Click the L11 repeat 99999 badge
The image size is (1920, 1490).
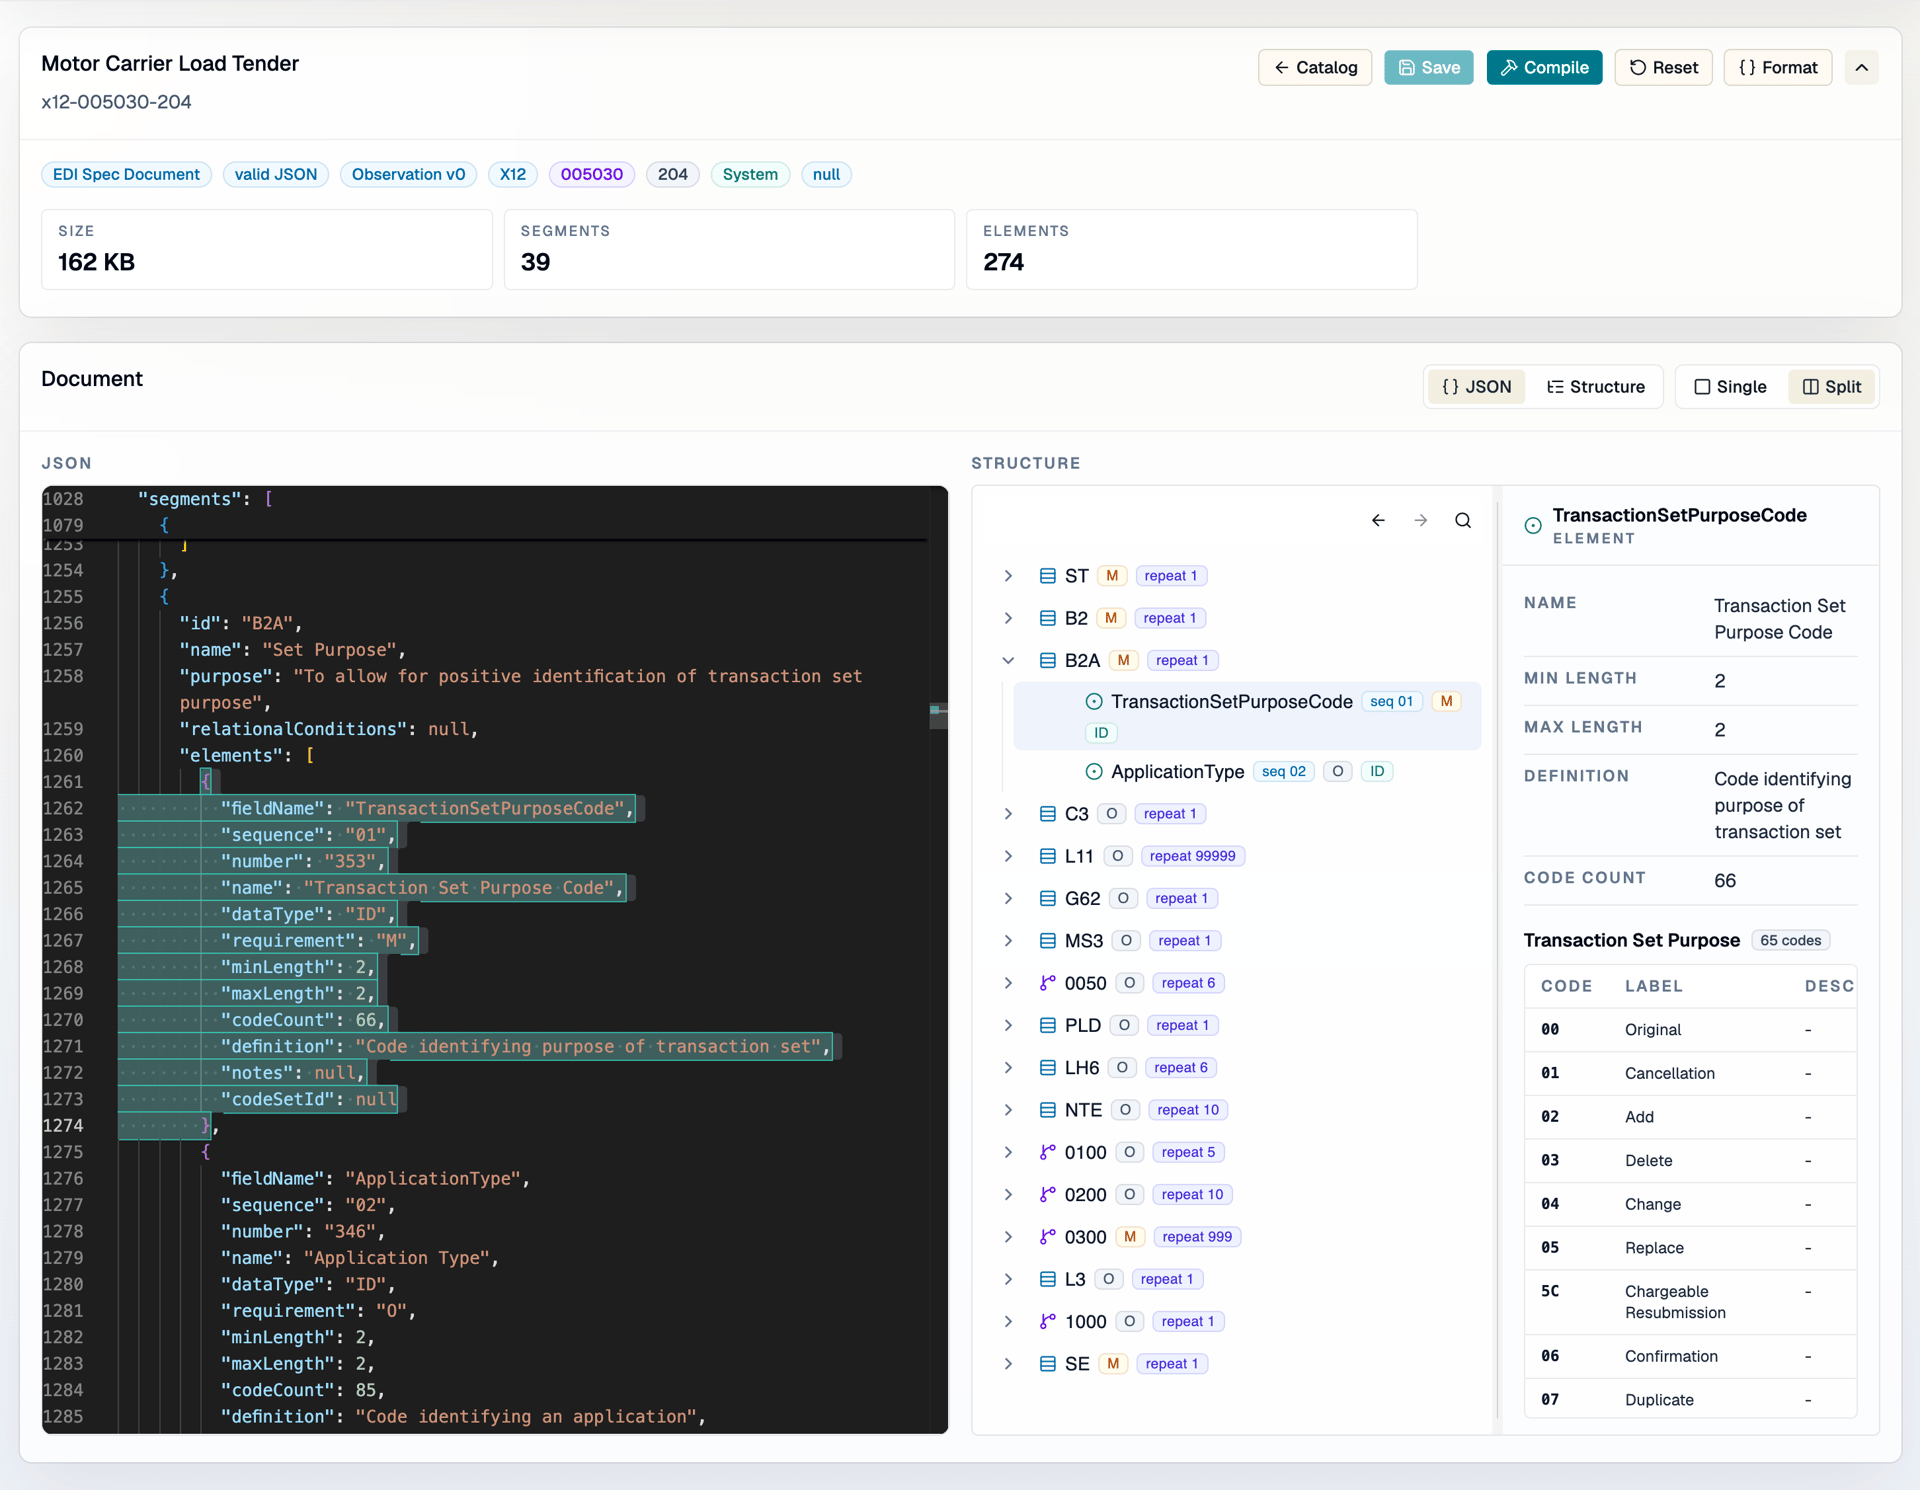pos(1192,856)
